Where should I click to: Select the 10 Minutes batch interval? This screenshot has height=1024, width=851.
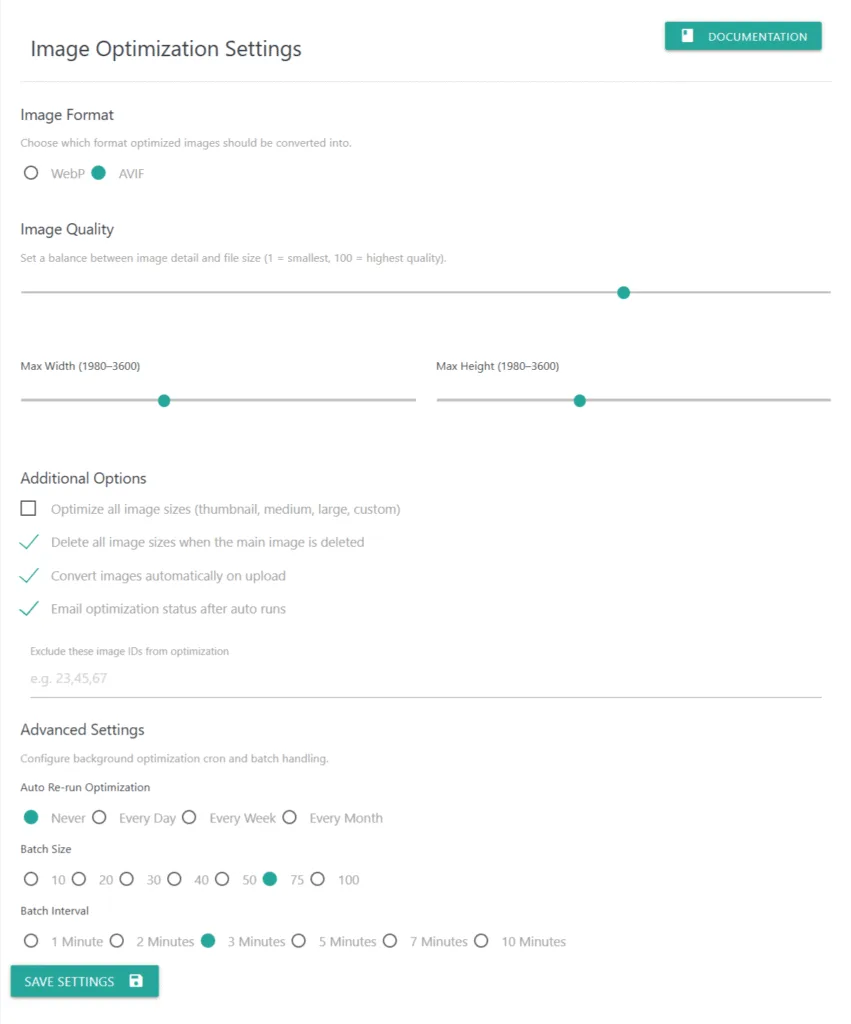pyautogui.click(x=481, y=941)
